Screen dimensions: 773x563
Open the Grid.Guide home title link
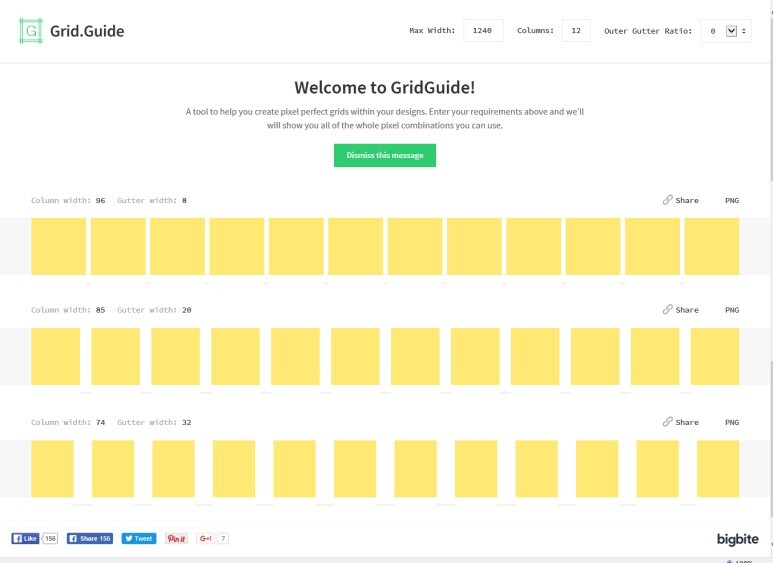(87, 31)
